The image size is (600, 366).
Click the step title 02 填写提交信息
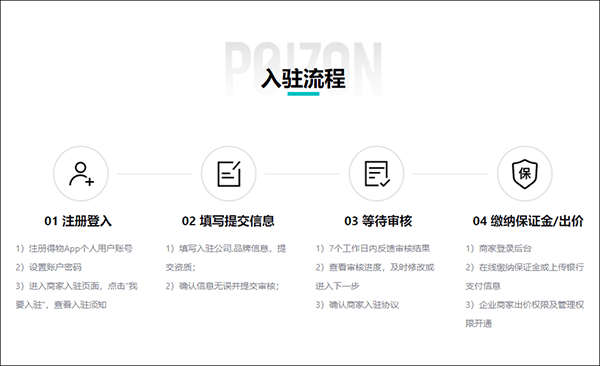(228, 221)
